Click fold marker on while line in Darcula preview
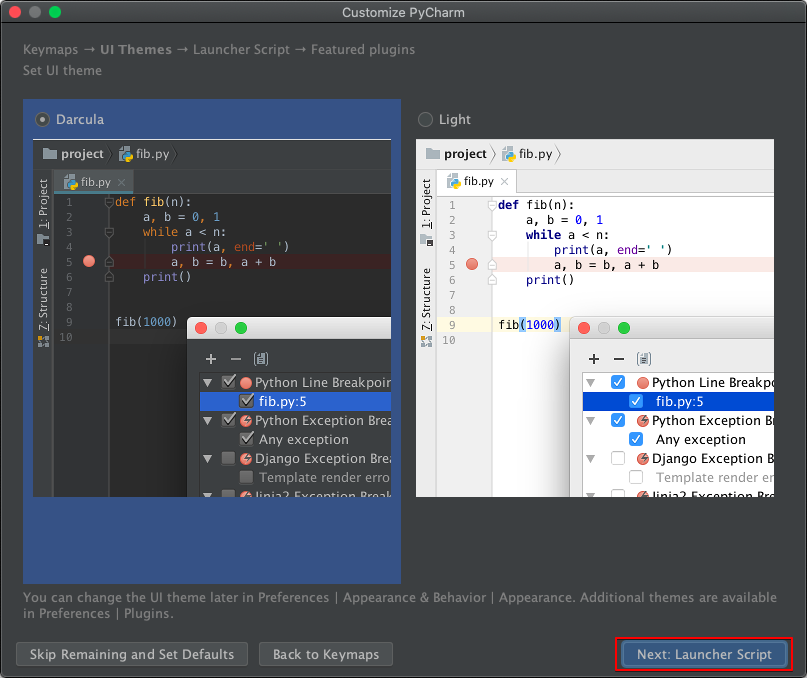 tap(109, 233)
